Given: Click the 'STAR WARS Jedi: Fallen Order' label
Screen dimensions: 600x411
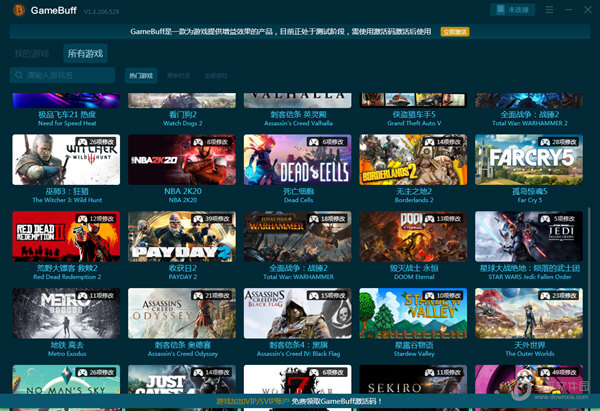Looking at the screenshot, I should (530, 277).
